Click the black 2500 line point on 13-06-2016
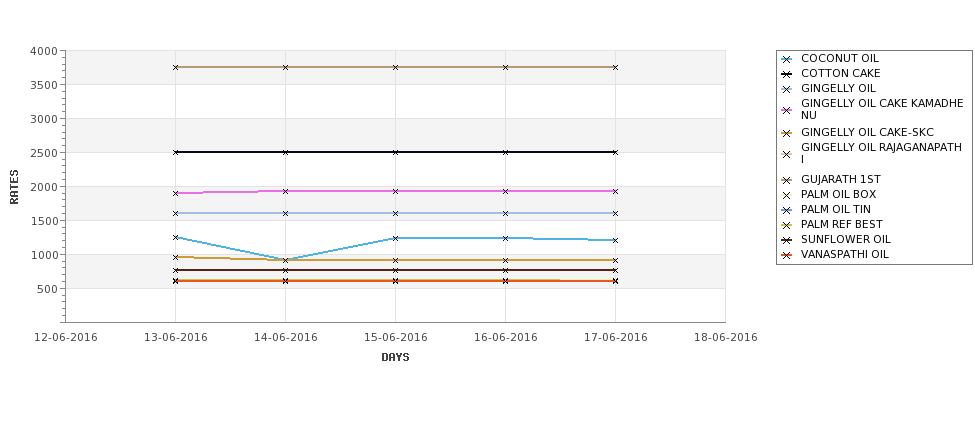Screen dimensions: 975x429 pos(175,152)
